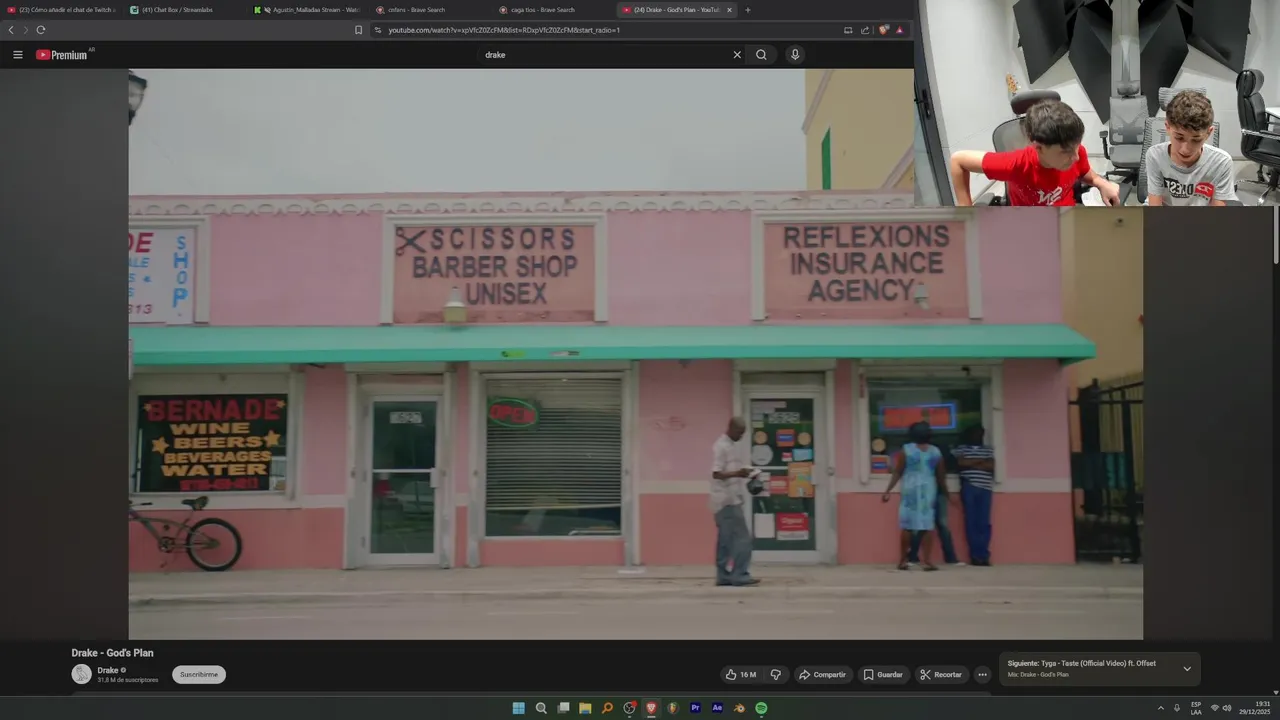Image resolution: width=1280 pixels, height=720 pixels.
Task: Open Windows taskbar search
Action: (541, 708)
